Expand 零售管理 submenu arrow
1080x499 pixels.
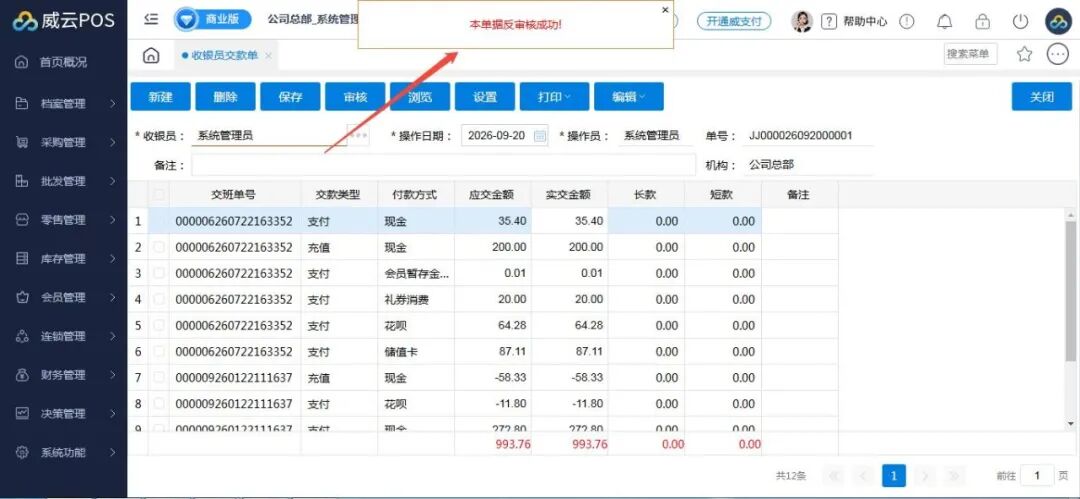tap(112, 220)
